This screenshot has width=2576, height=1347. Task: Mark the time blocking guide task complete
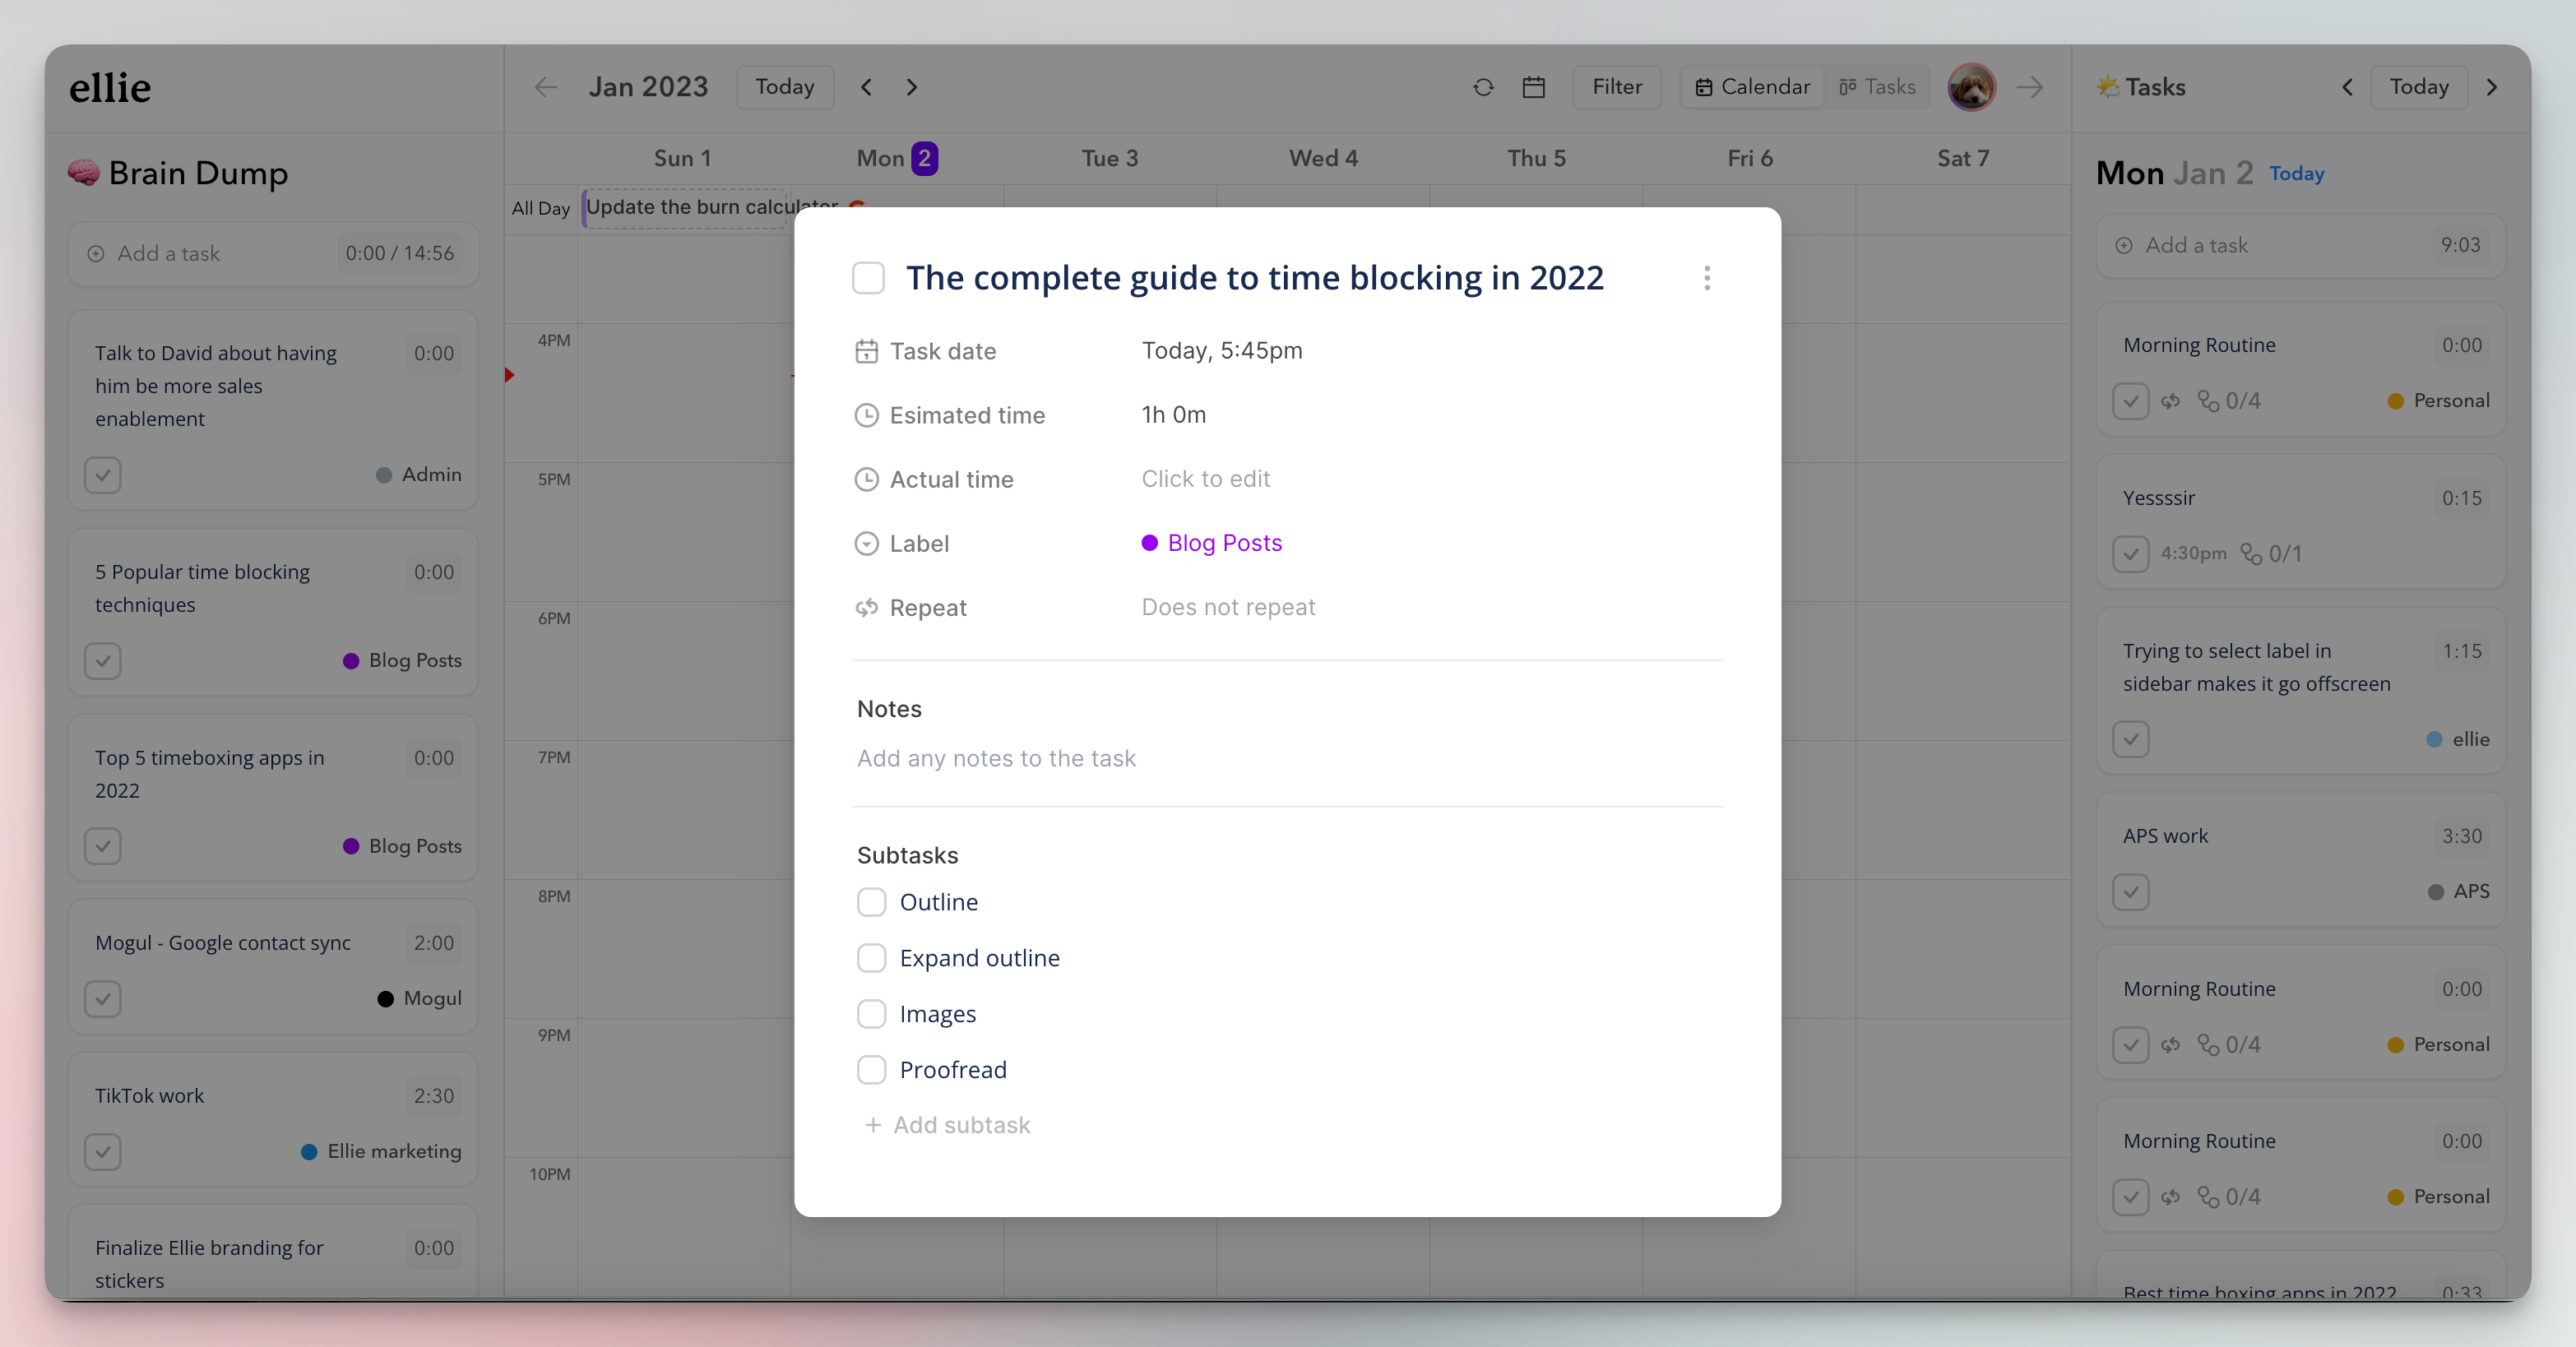pyautogui.click(x=868, y=278)
